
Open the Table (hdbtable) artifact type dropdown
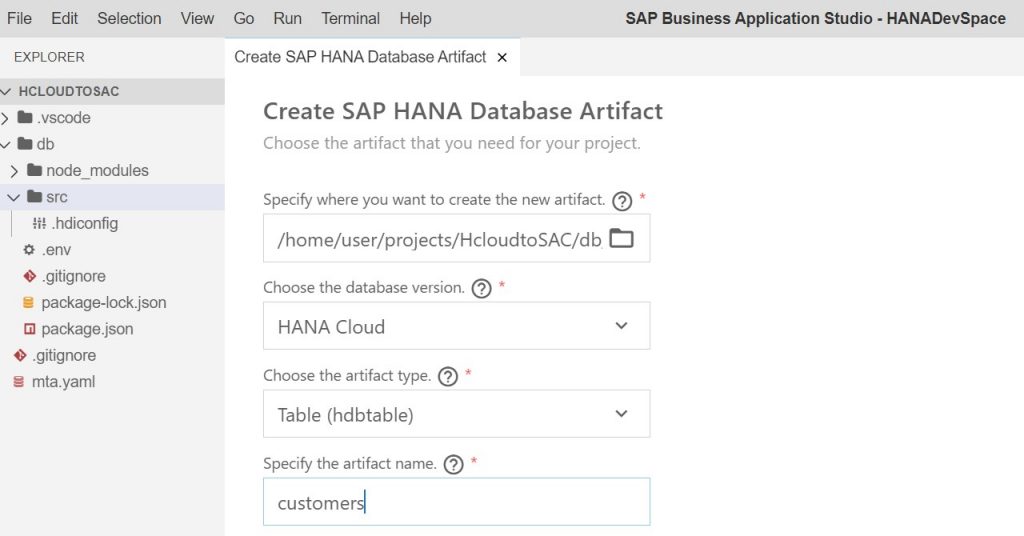pyautogui.click(x=456, y=414)
